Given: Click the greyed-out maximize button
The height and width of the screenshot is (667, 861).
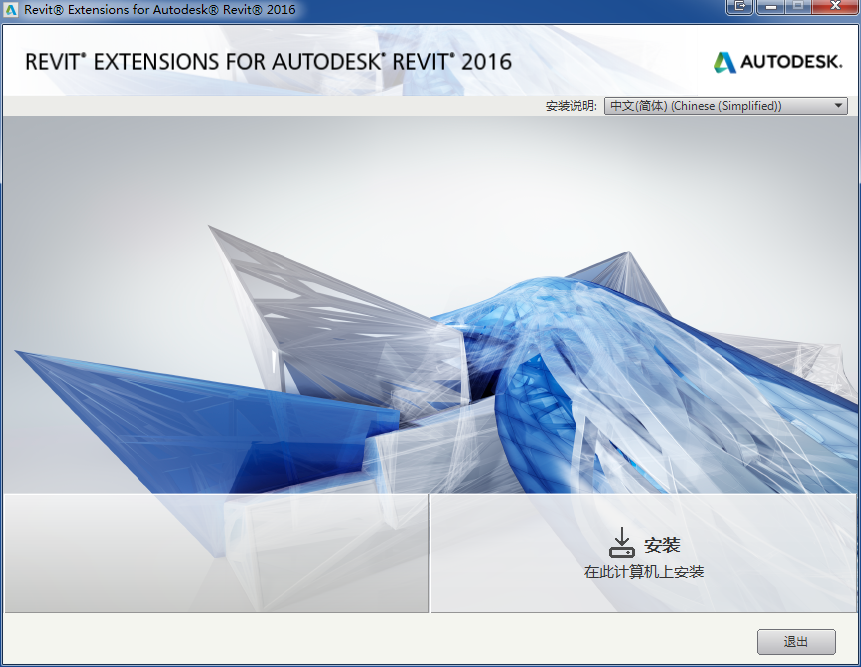Looking at the screenshot, I should 799,7.
